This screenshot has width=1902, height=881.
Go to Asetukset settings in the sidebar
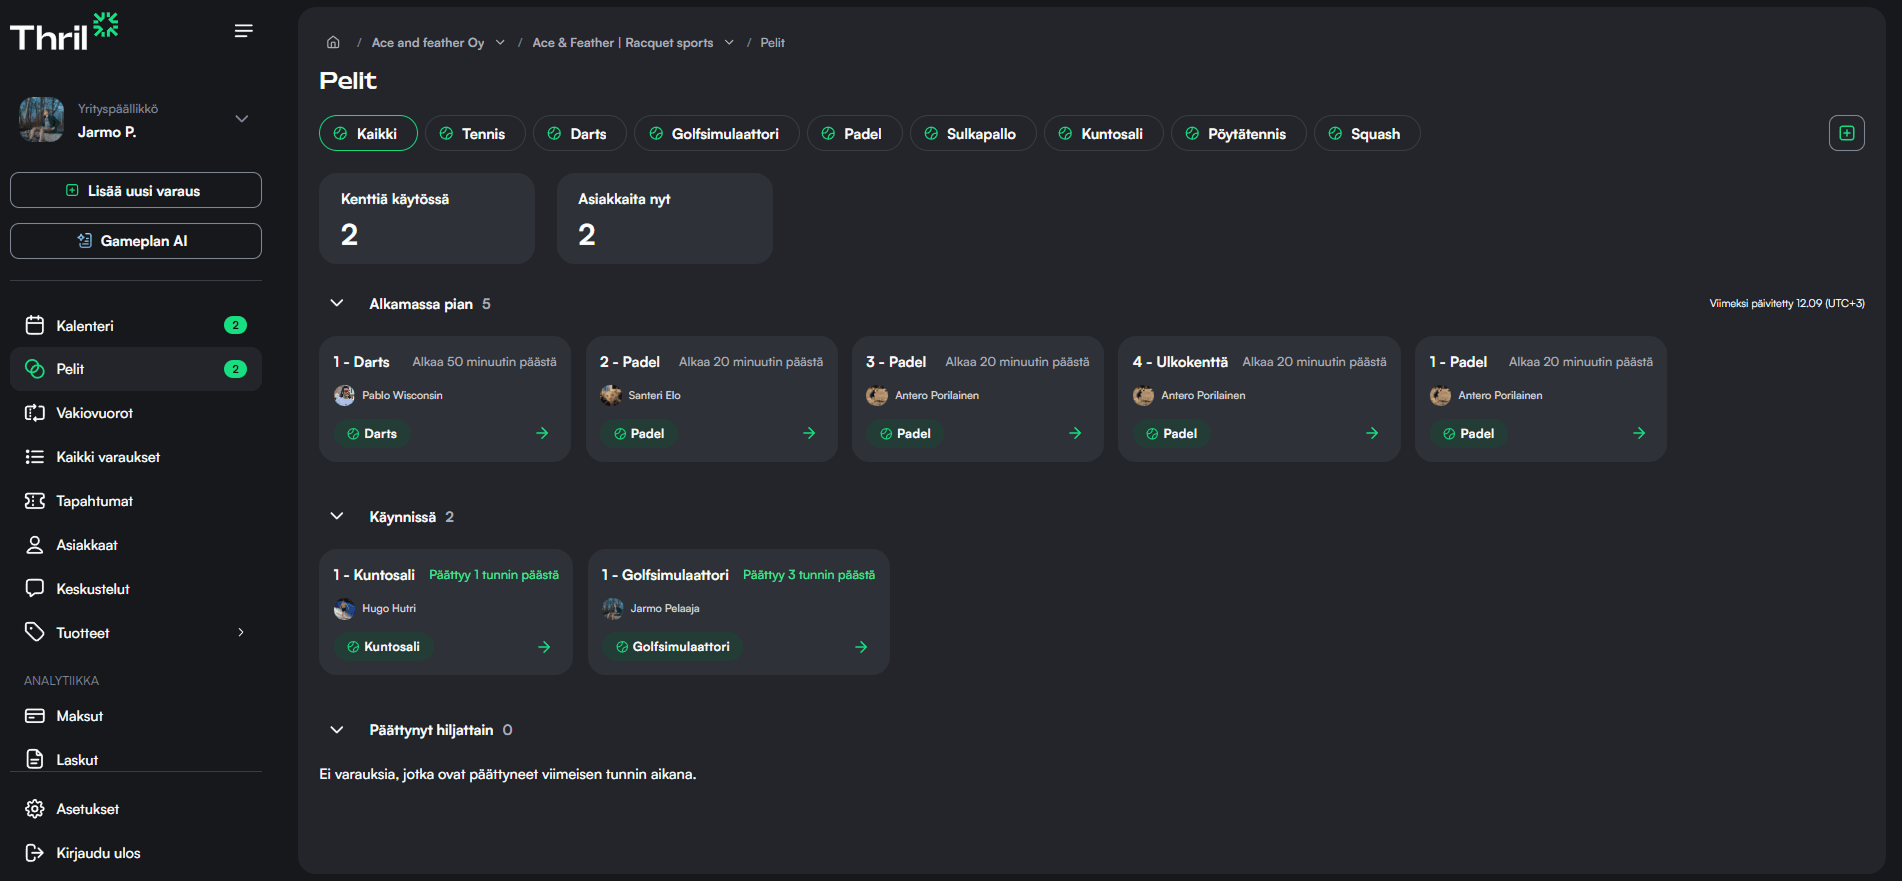87,809
